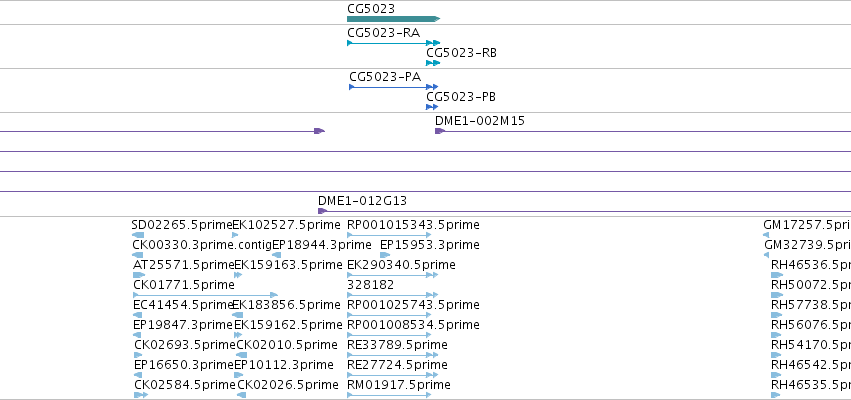Click the GM17257.5prime EST arrow
This screenshot has height=400, width=851.
pos(766,235)
